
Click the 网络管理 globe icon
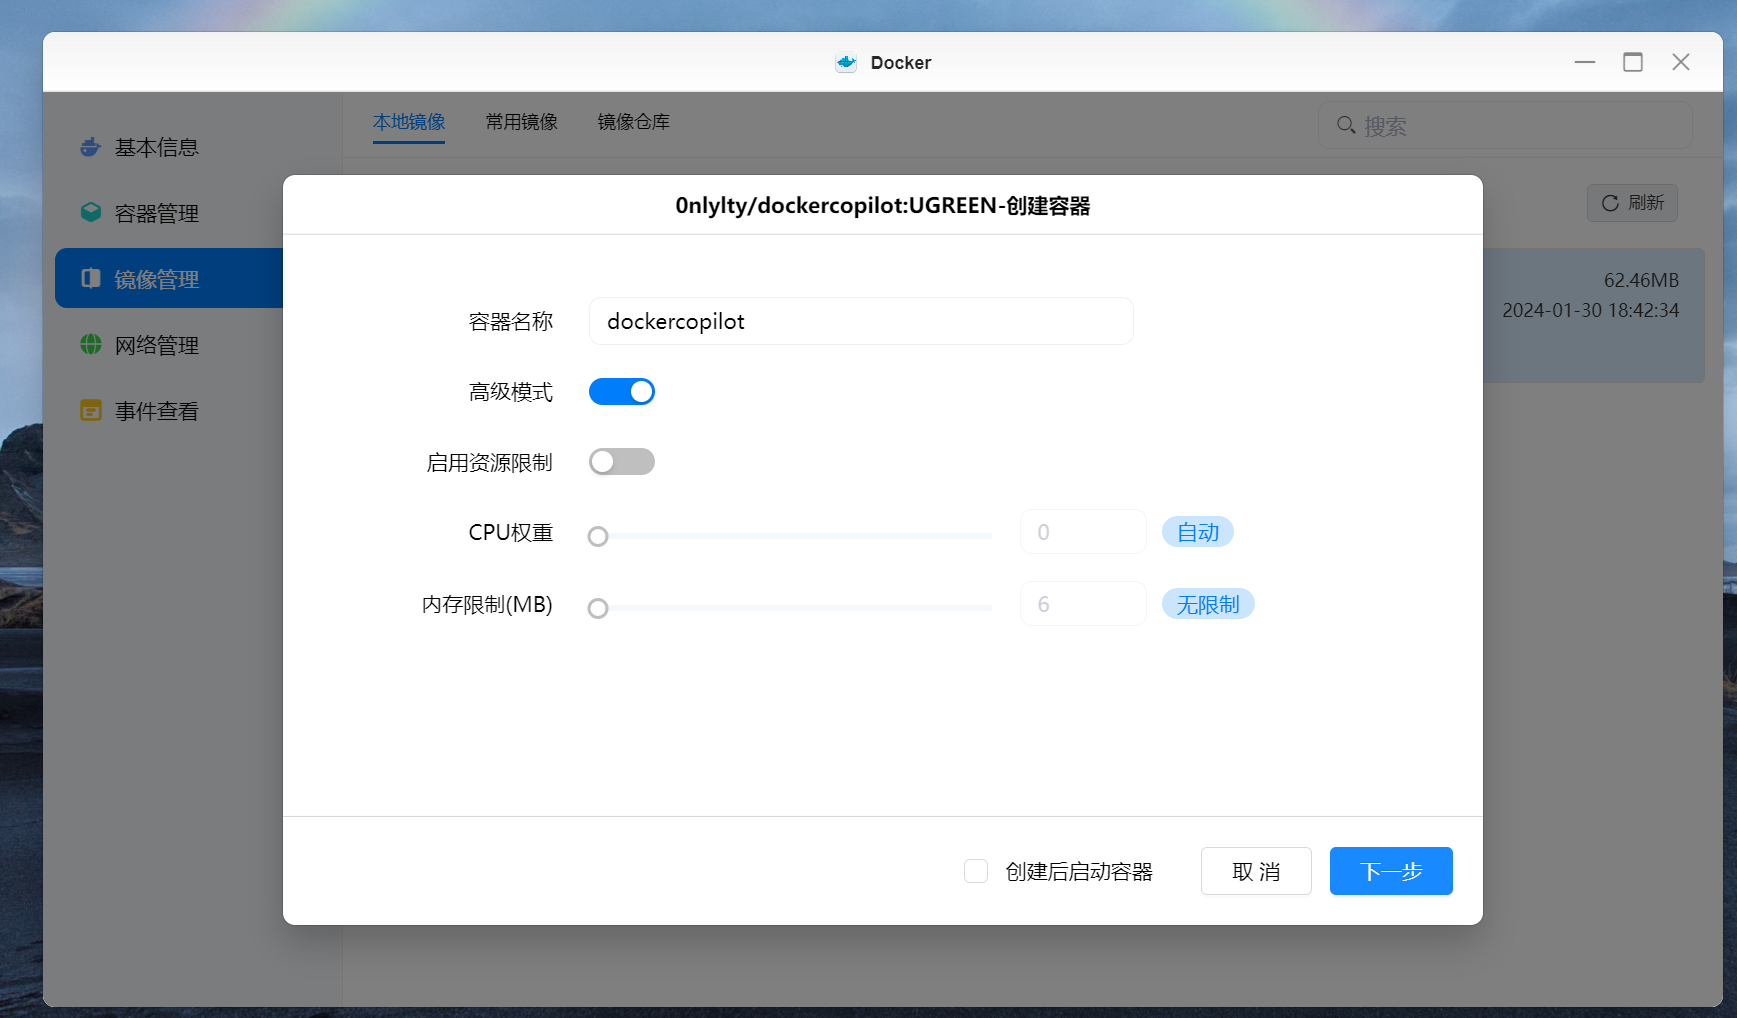tap(91, 344)
